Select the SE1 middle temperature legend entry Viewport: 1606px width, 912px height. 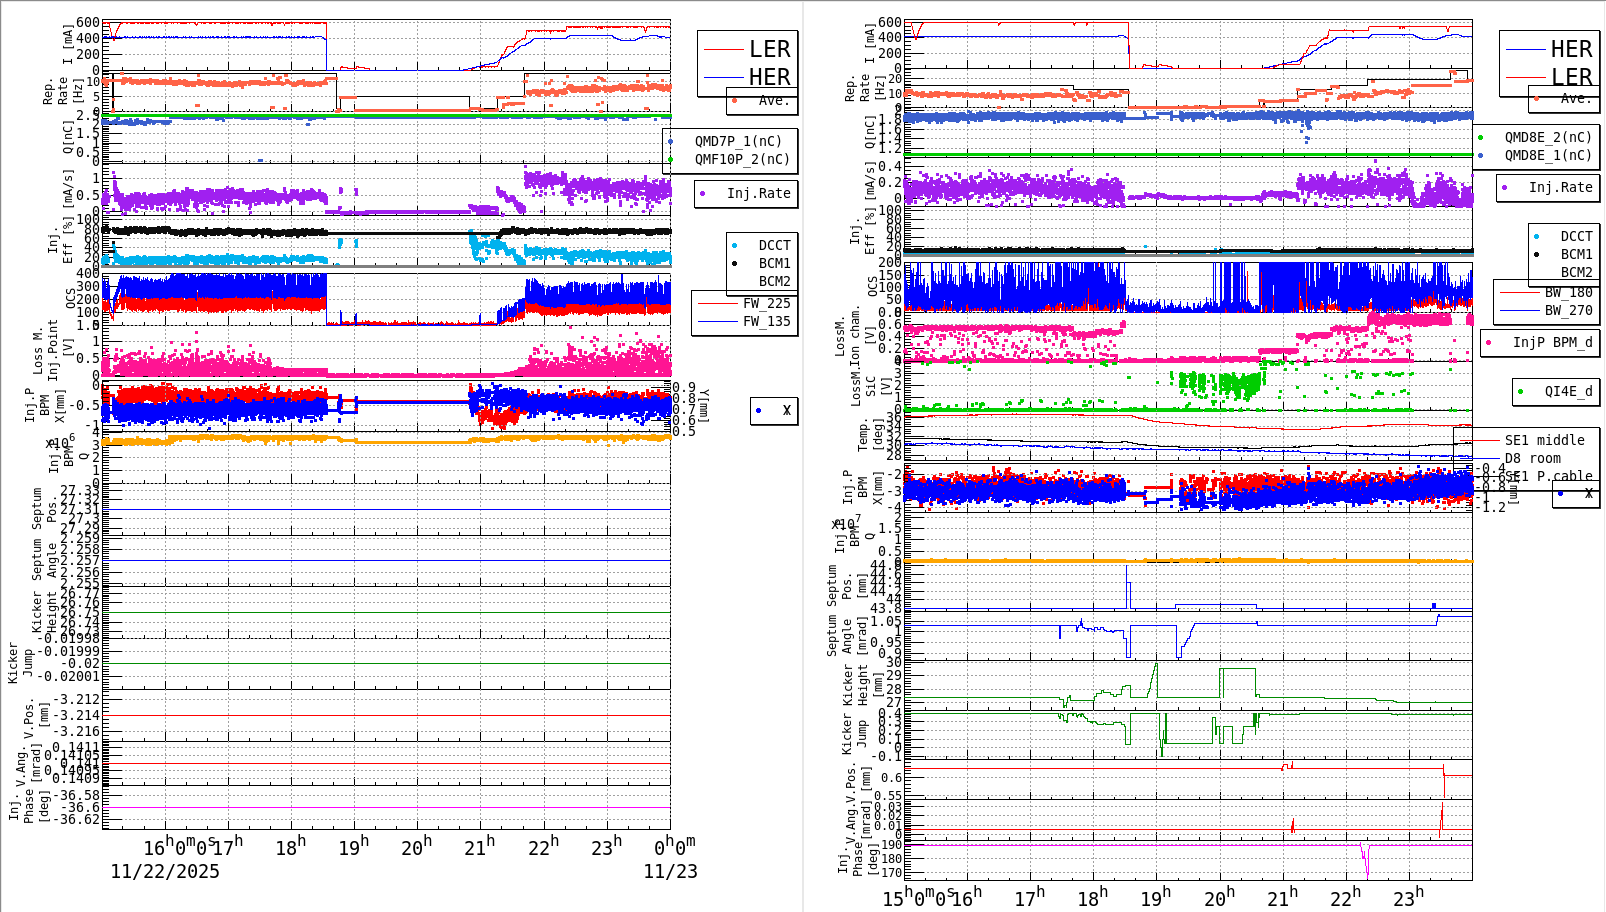(x=1544, y=441)
